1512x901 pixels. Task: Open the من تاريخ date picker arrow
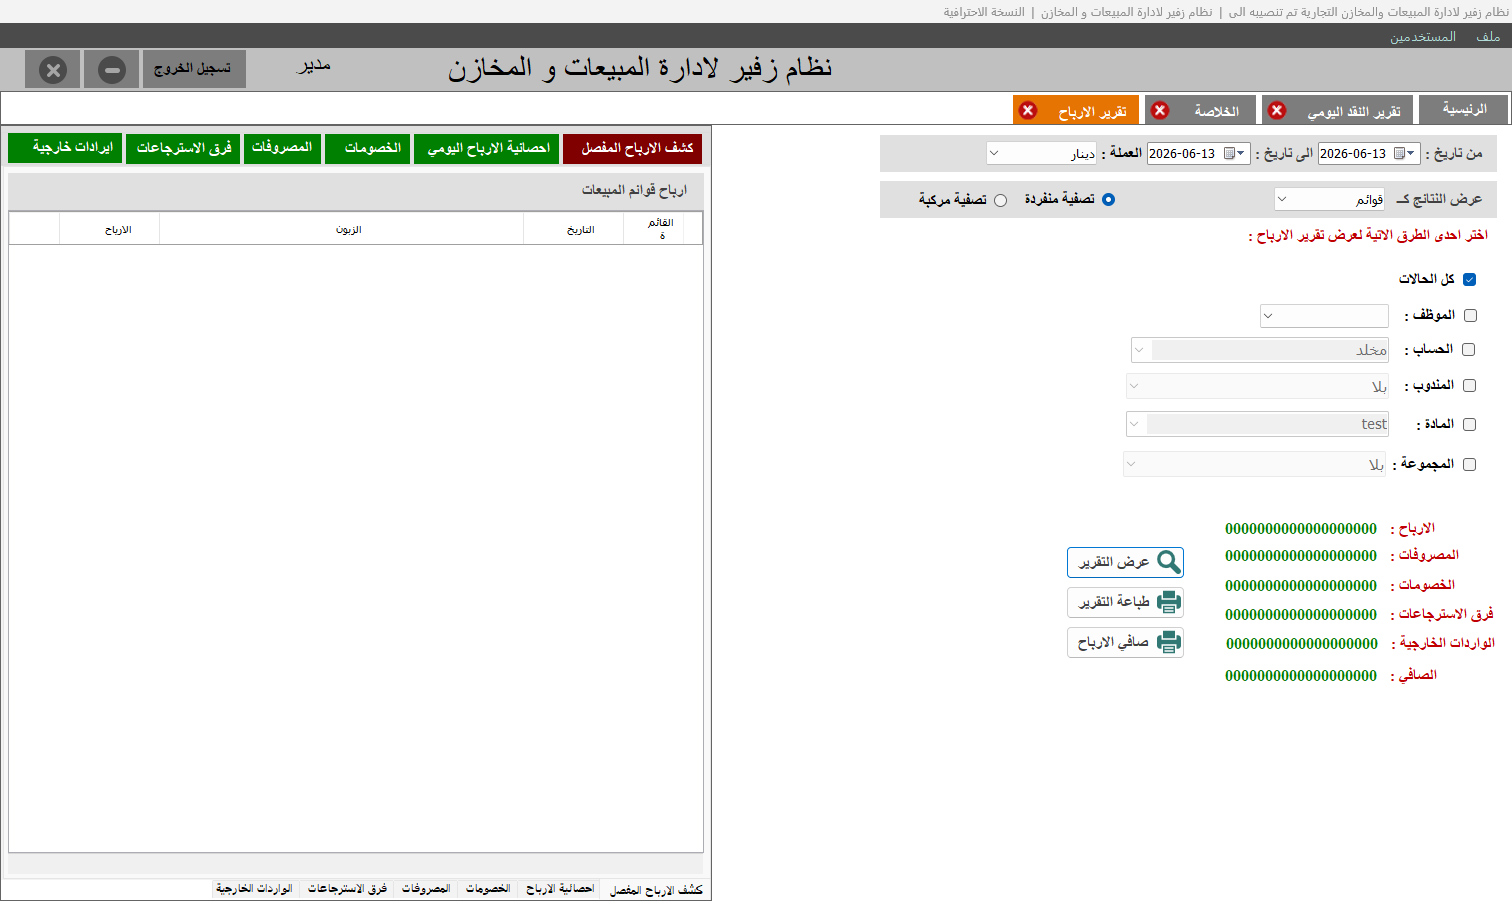click(x=1412, y=153)
